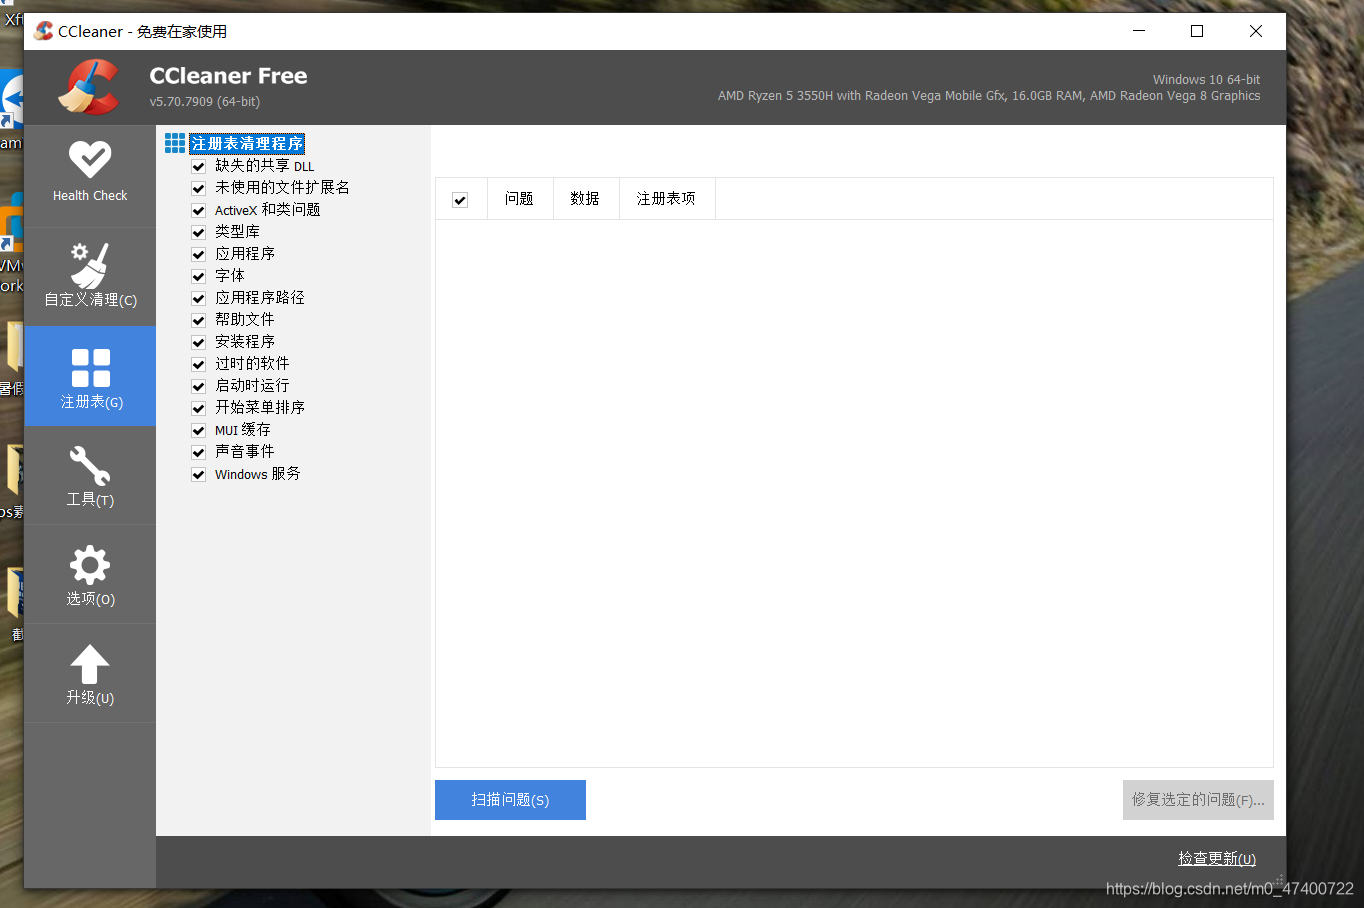Screen dimensions: 1364x908
Task: Select the 注册表 grid icon in sidebar
Action: [90, 367]
